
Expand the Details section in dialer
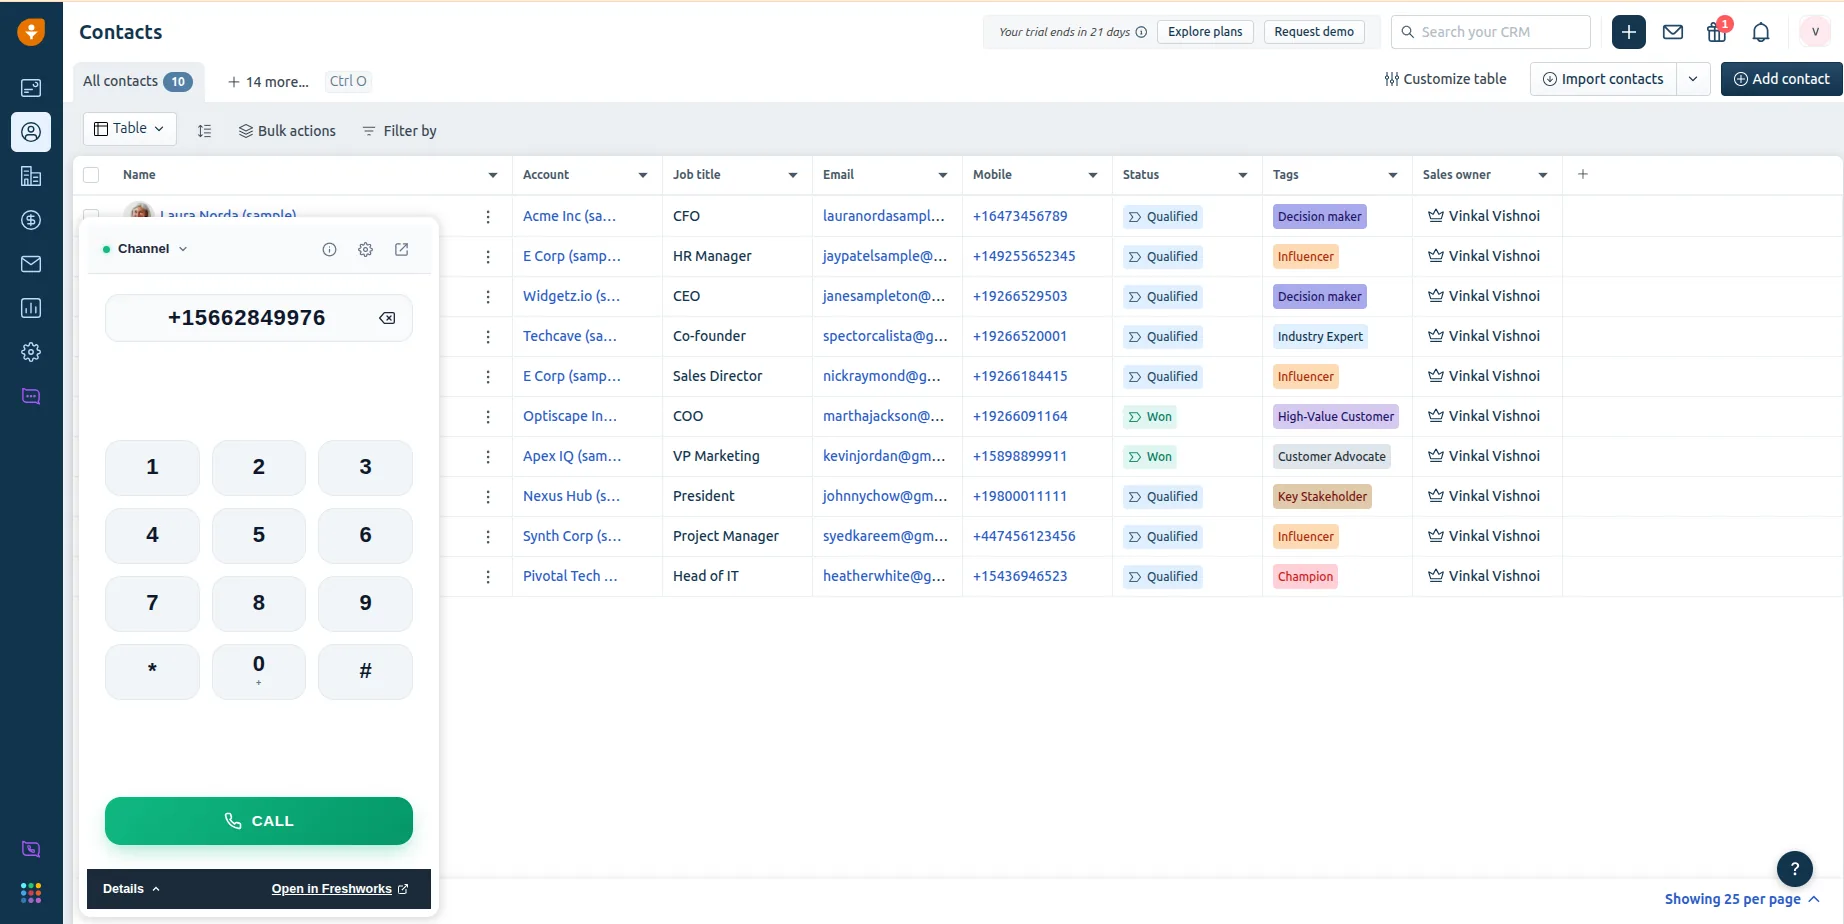point(131,889)
